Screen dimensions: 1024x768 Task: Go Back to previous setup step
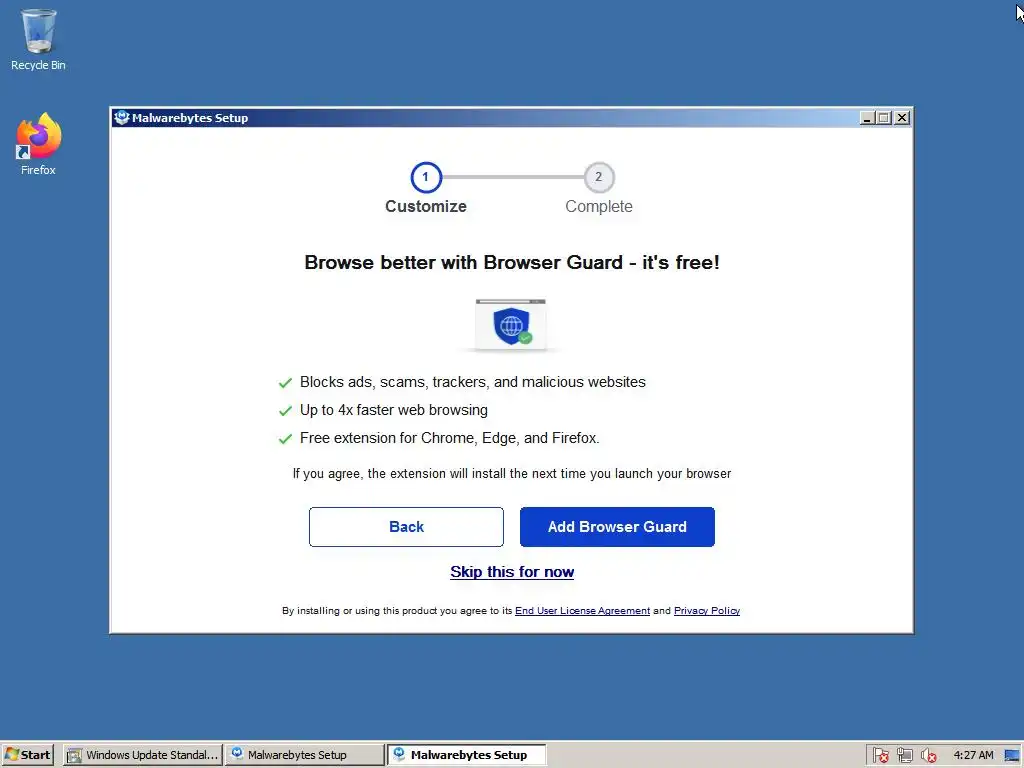(406, 526)
